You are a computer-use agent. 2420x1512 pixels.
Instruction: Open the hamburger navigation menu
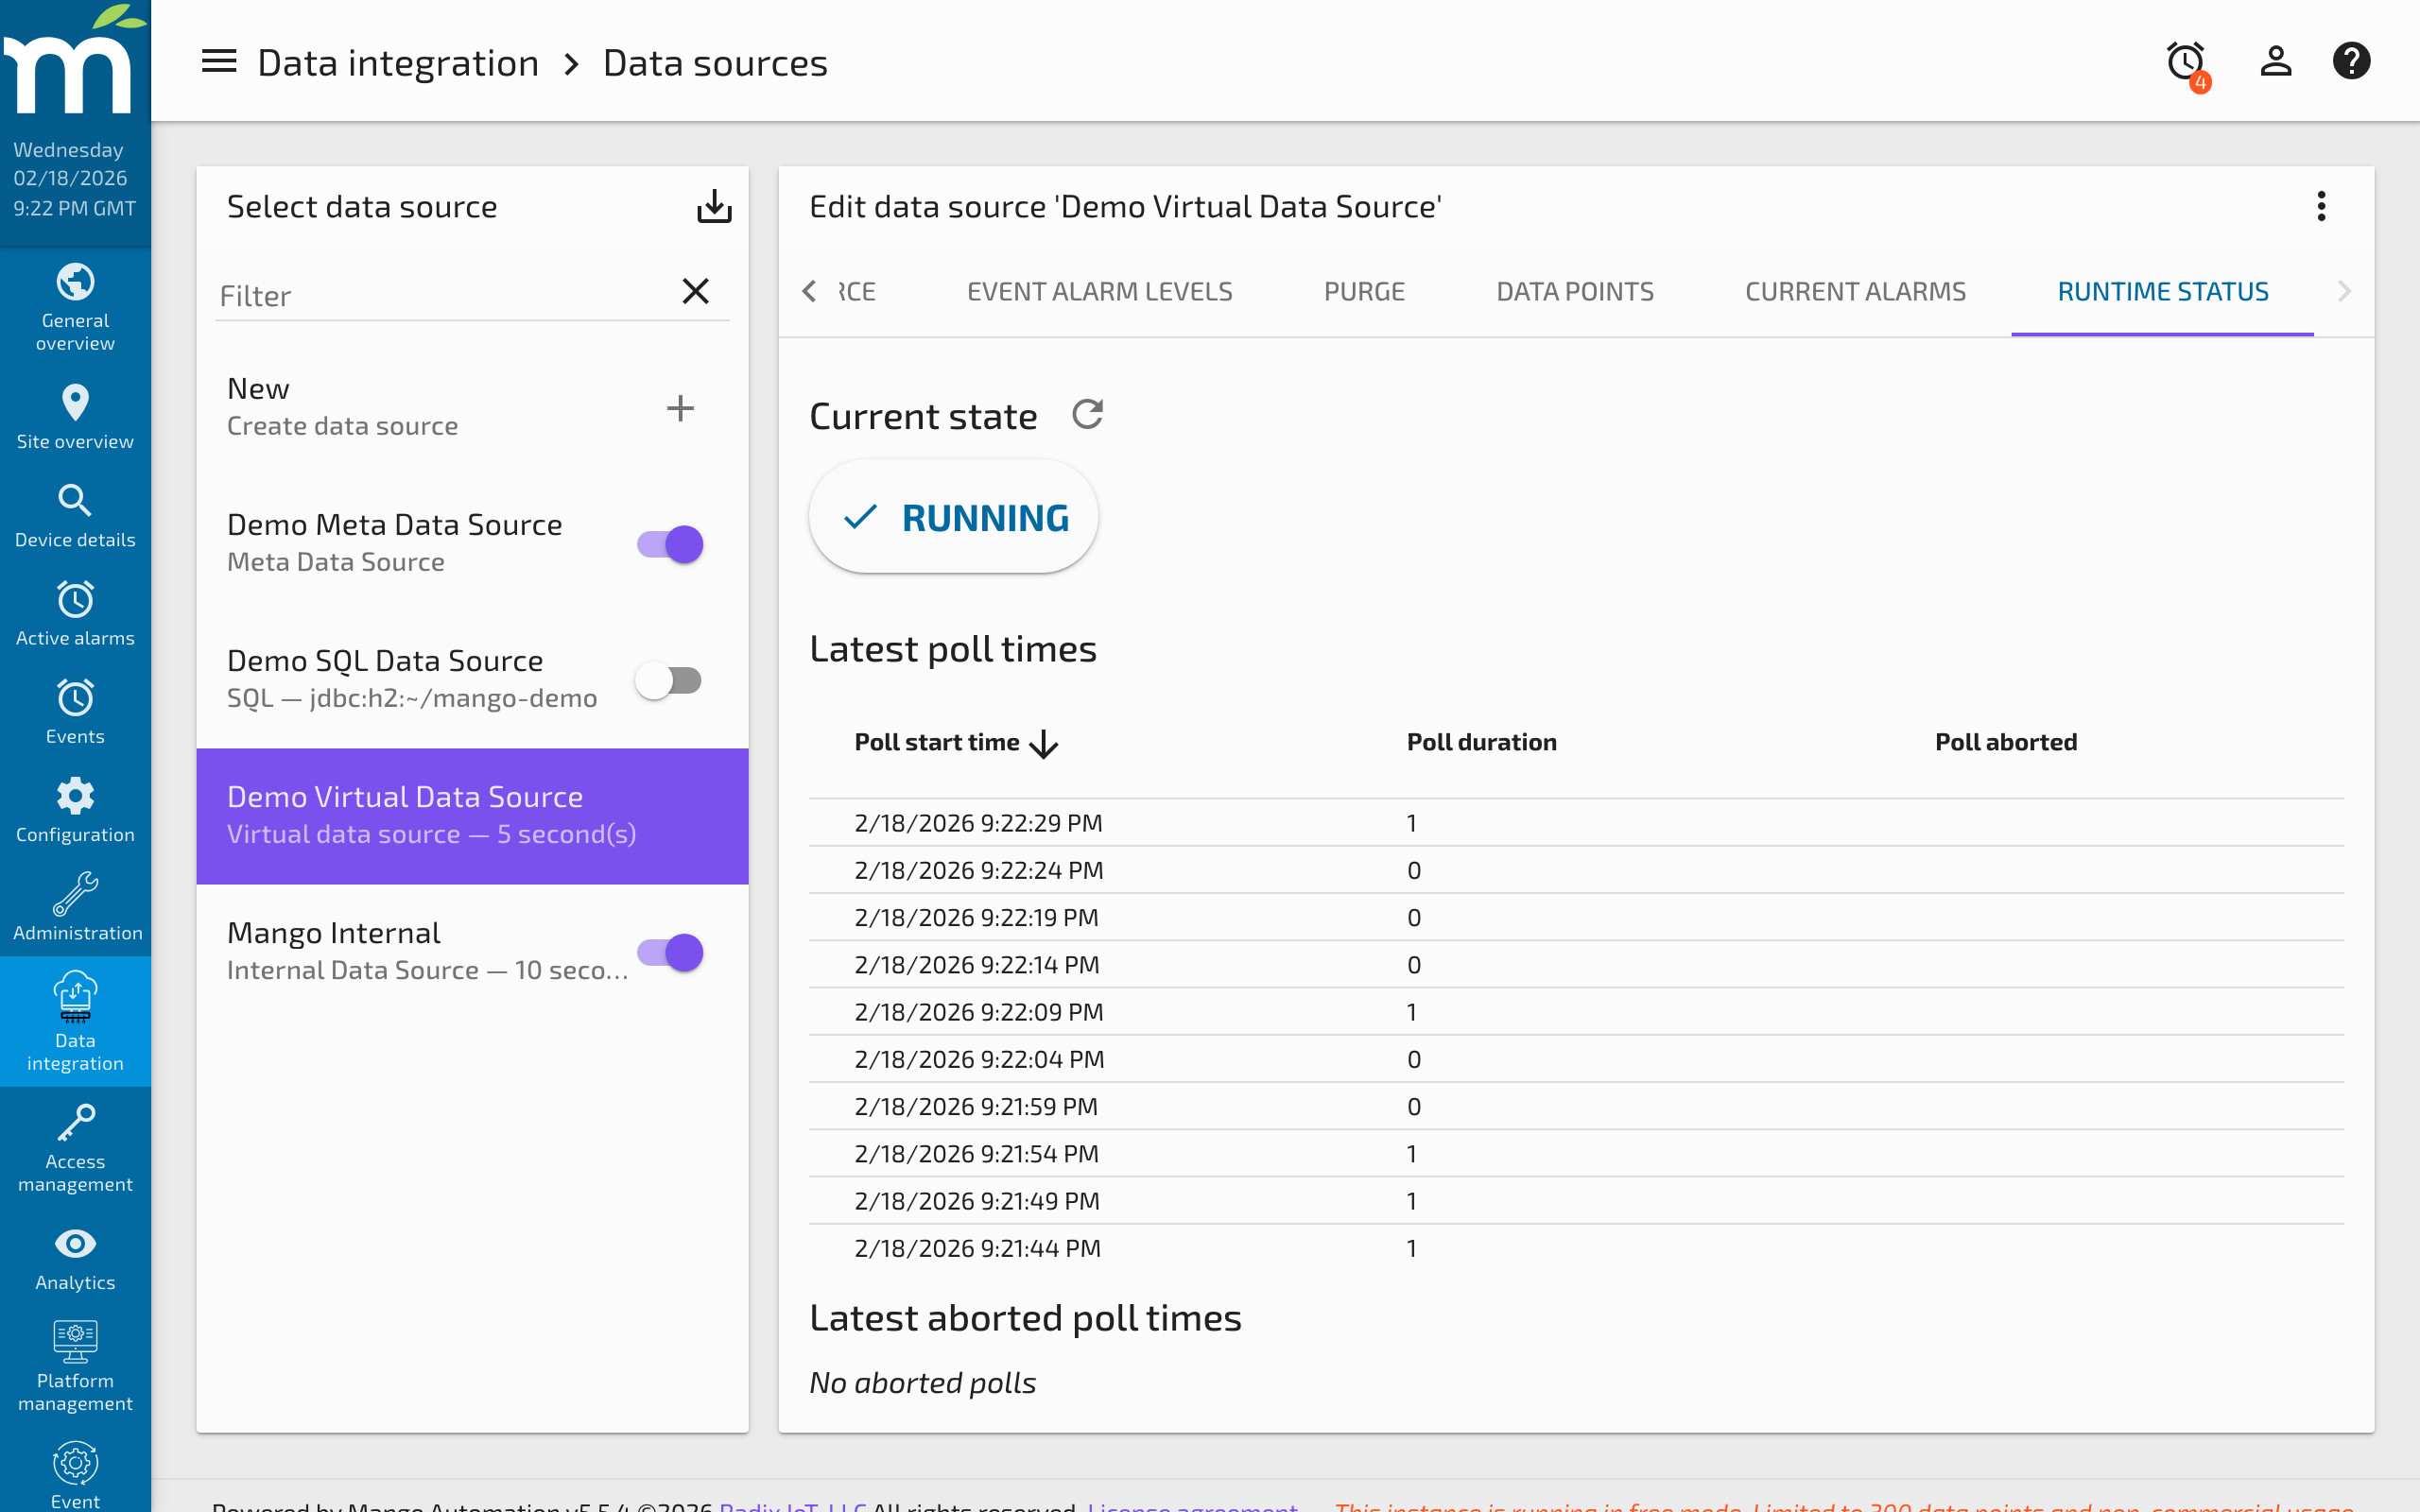pyautogui.click(x=218, y=61)
